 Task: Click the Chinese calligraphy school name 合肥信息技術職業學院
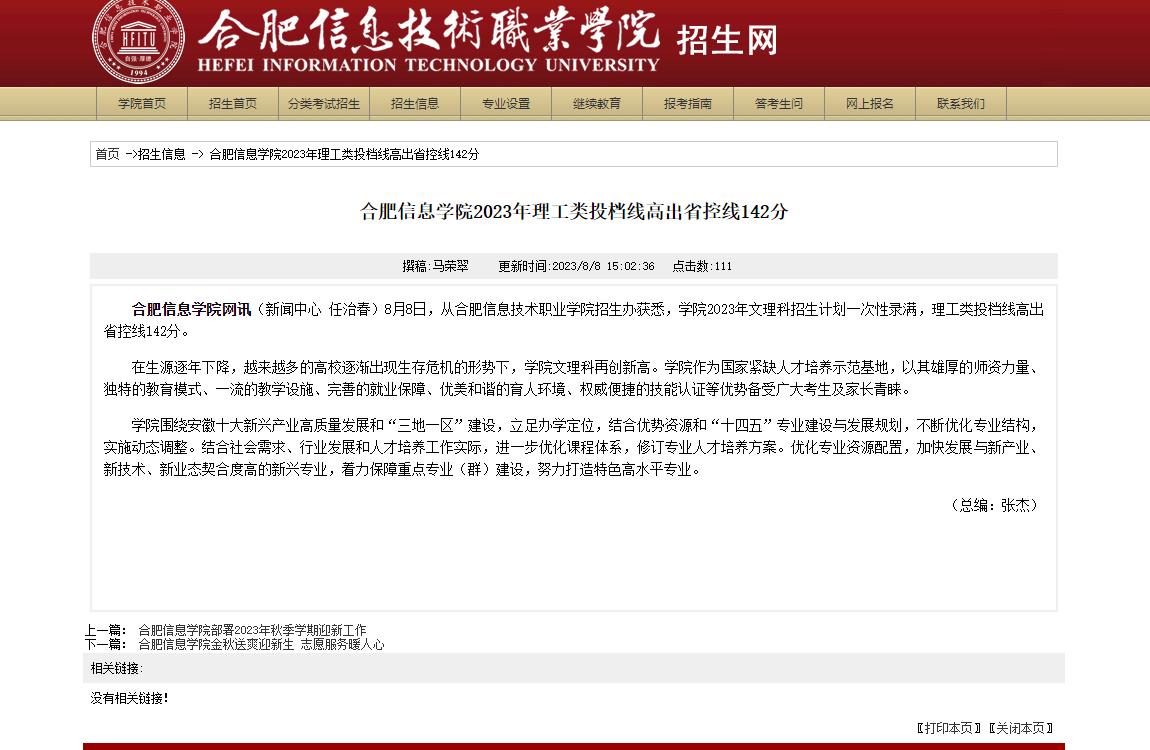coord(429,31)
